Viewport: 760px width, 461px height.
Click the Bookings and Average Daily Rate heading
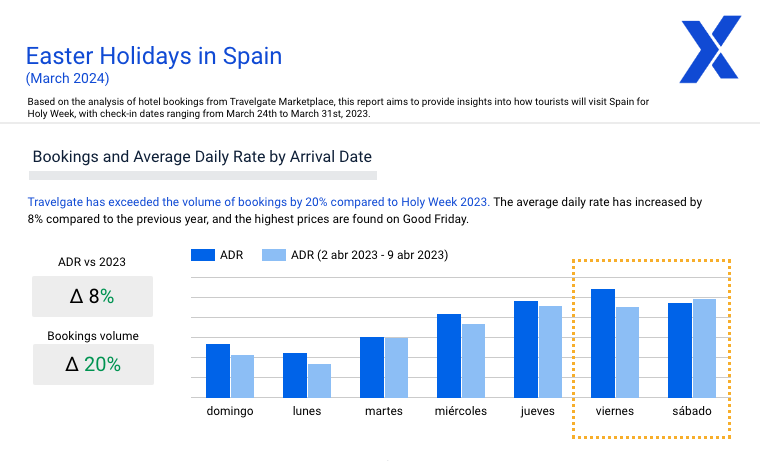tap(202, 157)
